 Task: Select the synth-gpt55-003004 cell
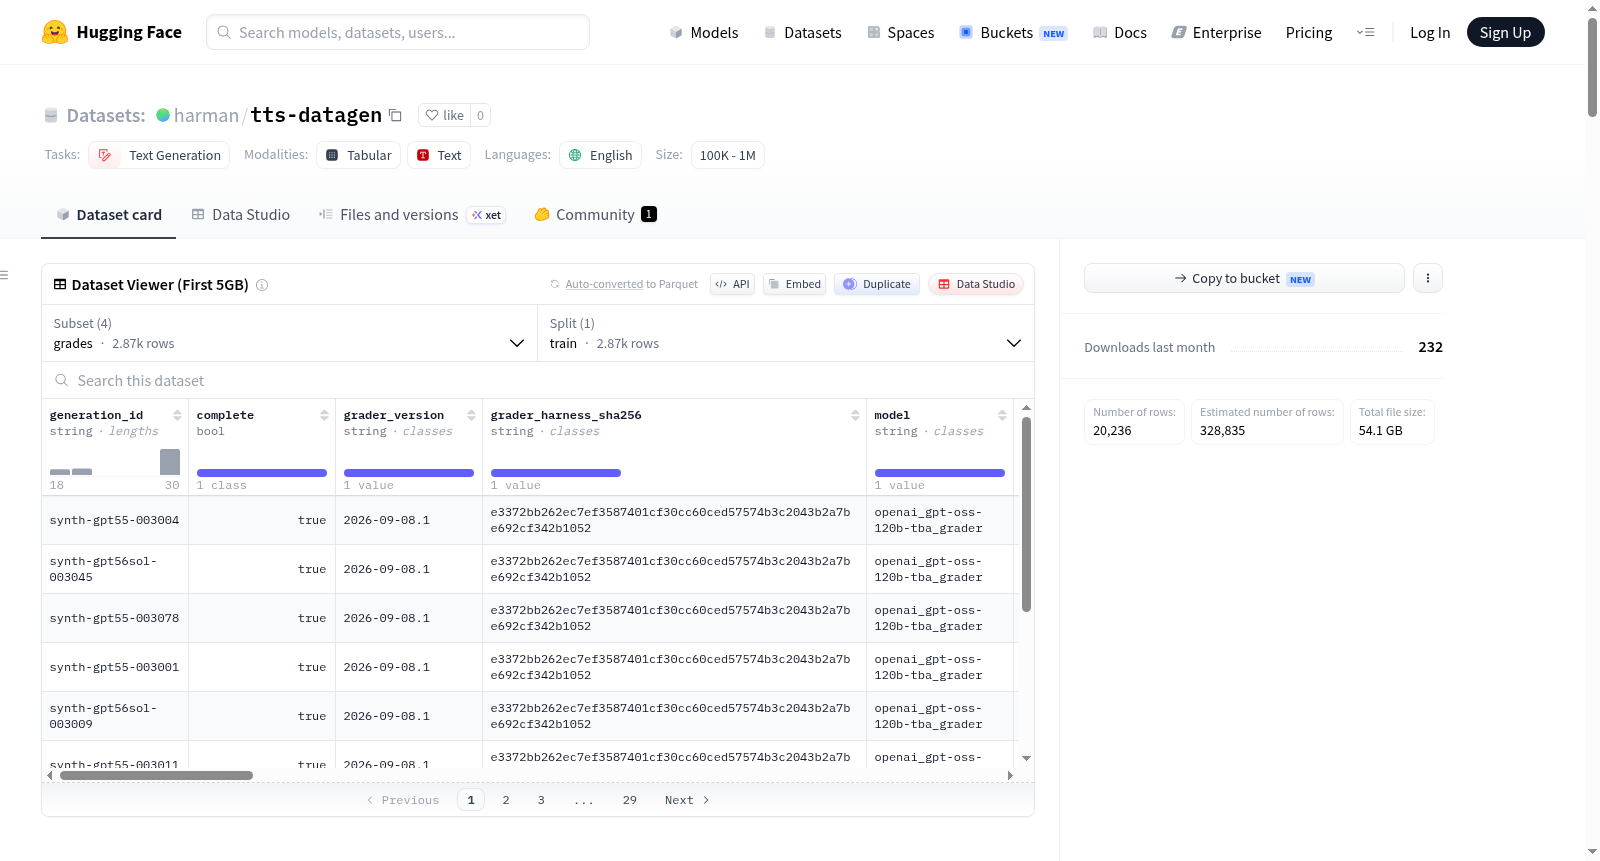[115, 520]
